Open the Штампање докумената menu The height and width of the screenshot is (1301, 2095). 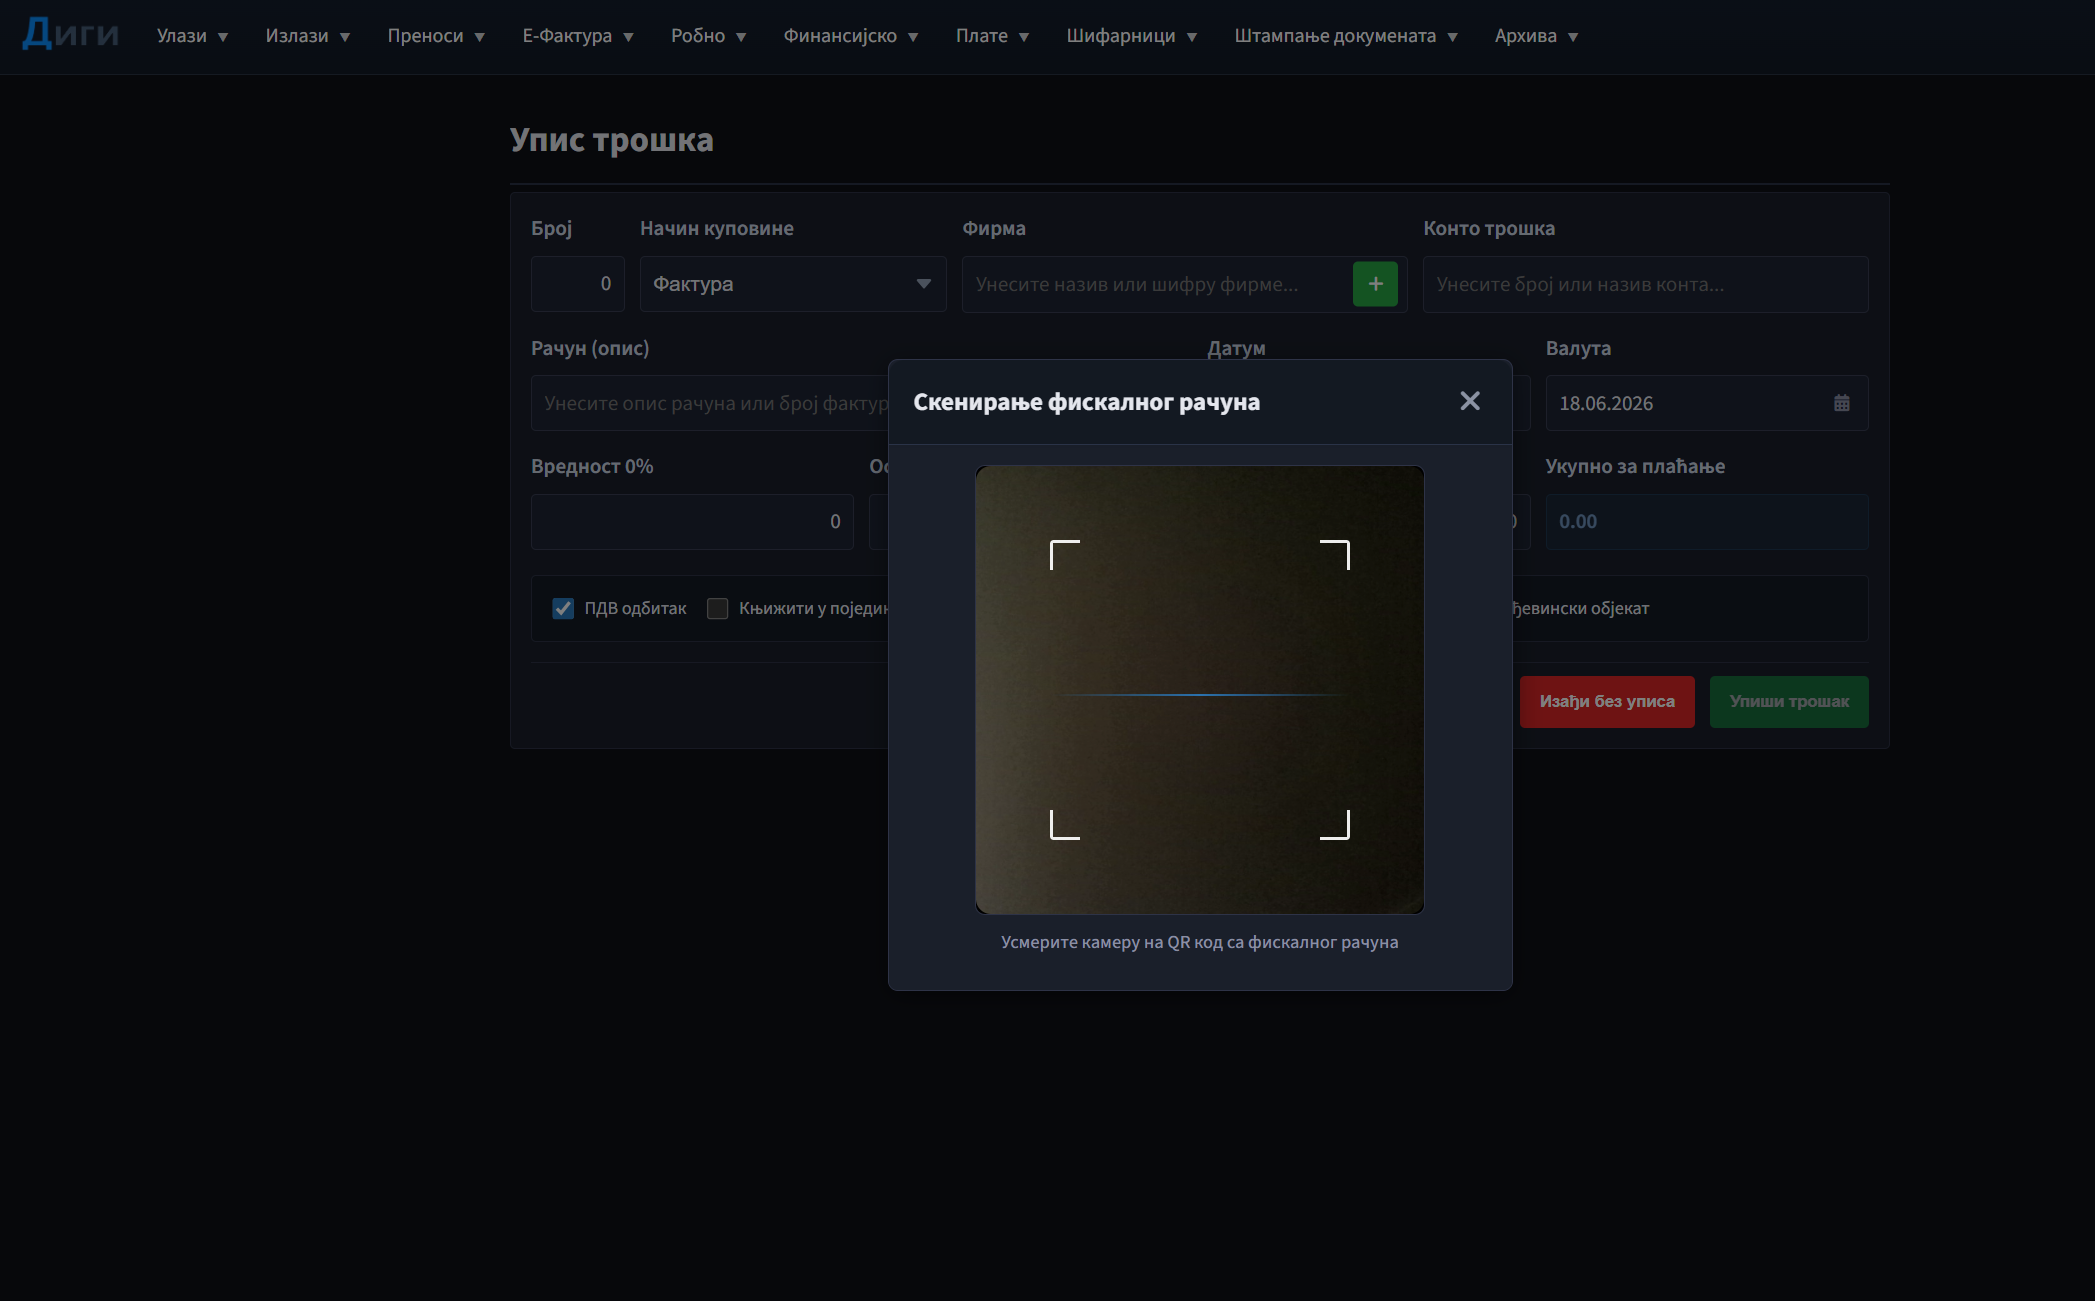[x=1346, y=36]
